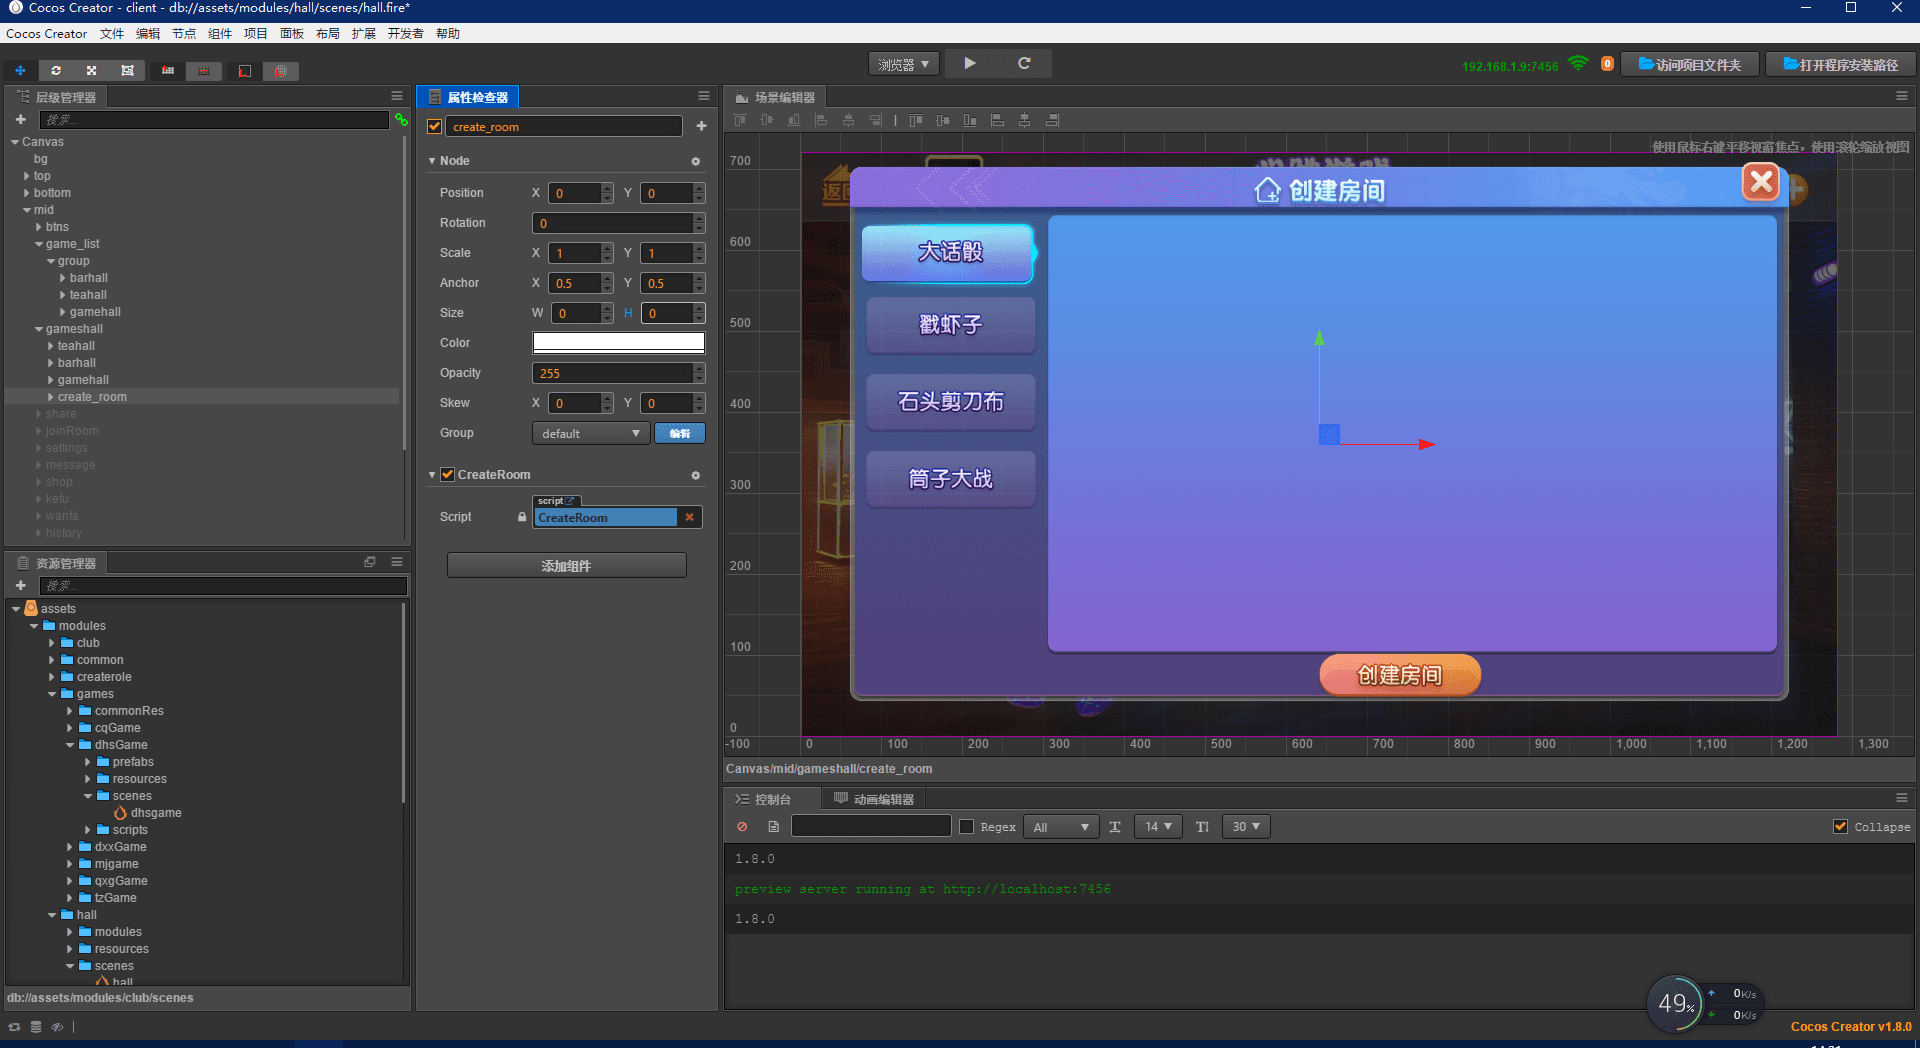Open the Group default dropdown
1920x1048 pixels.
(x=591, y=433)
